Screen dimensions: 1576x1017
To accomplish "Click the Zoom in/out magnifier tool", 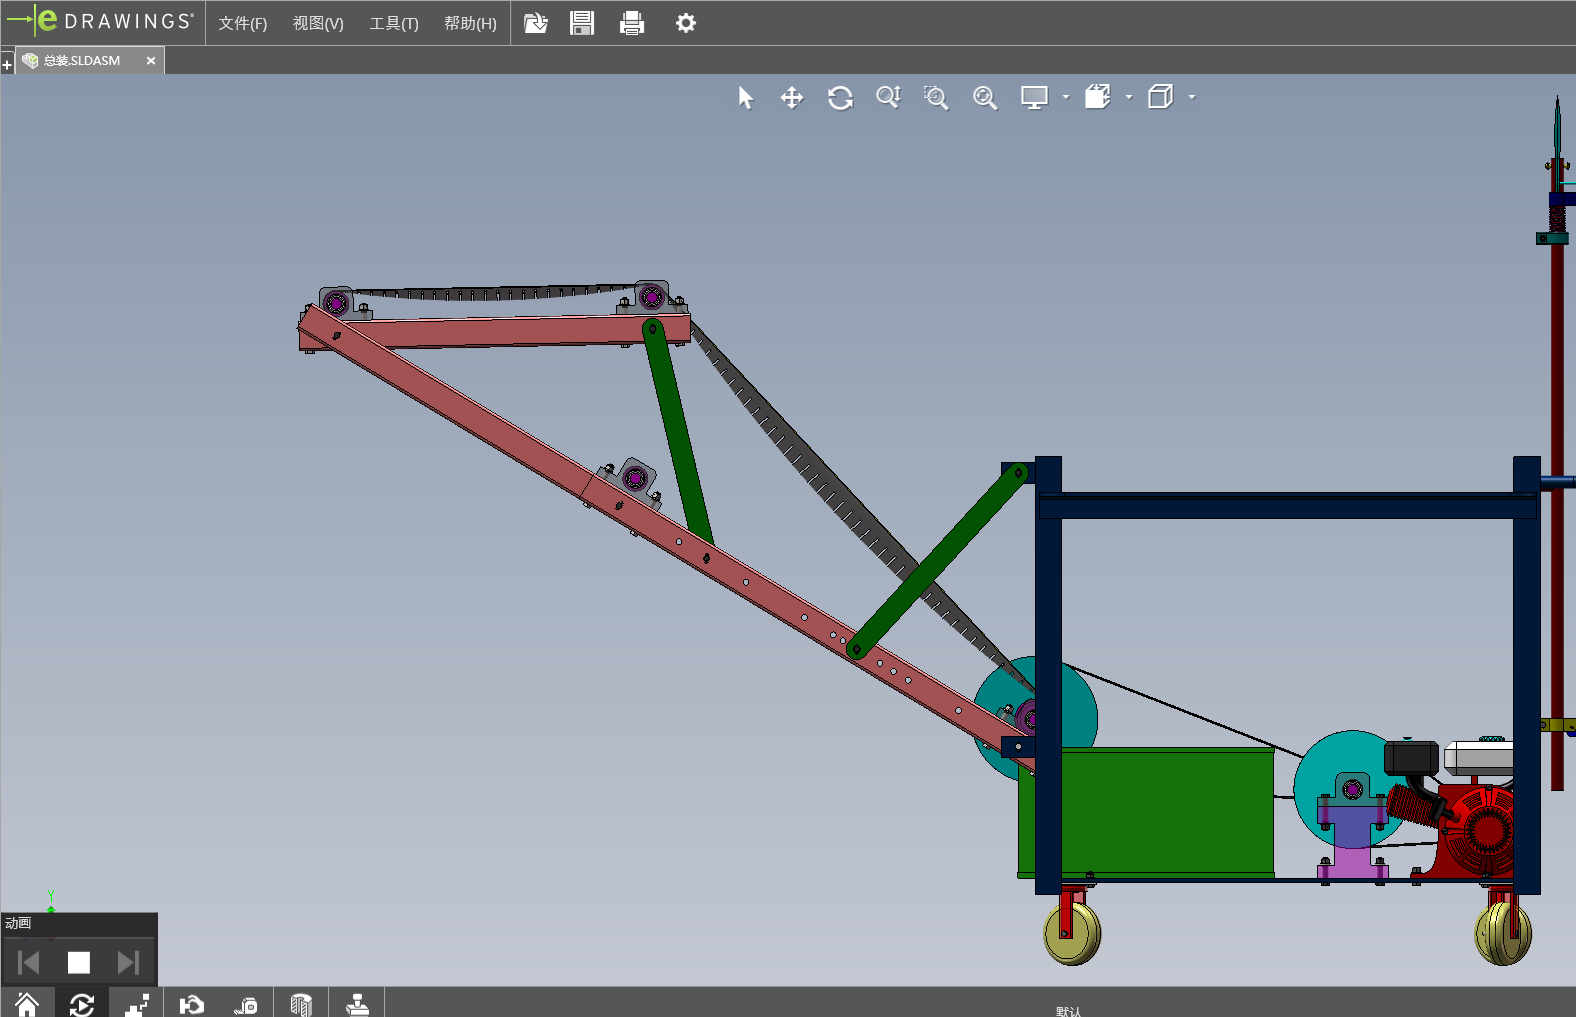I will point(888,97).
